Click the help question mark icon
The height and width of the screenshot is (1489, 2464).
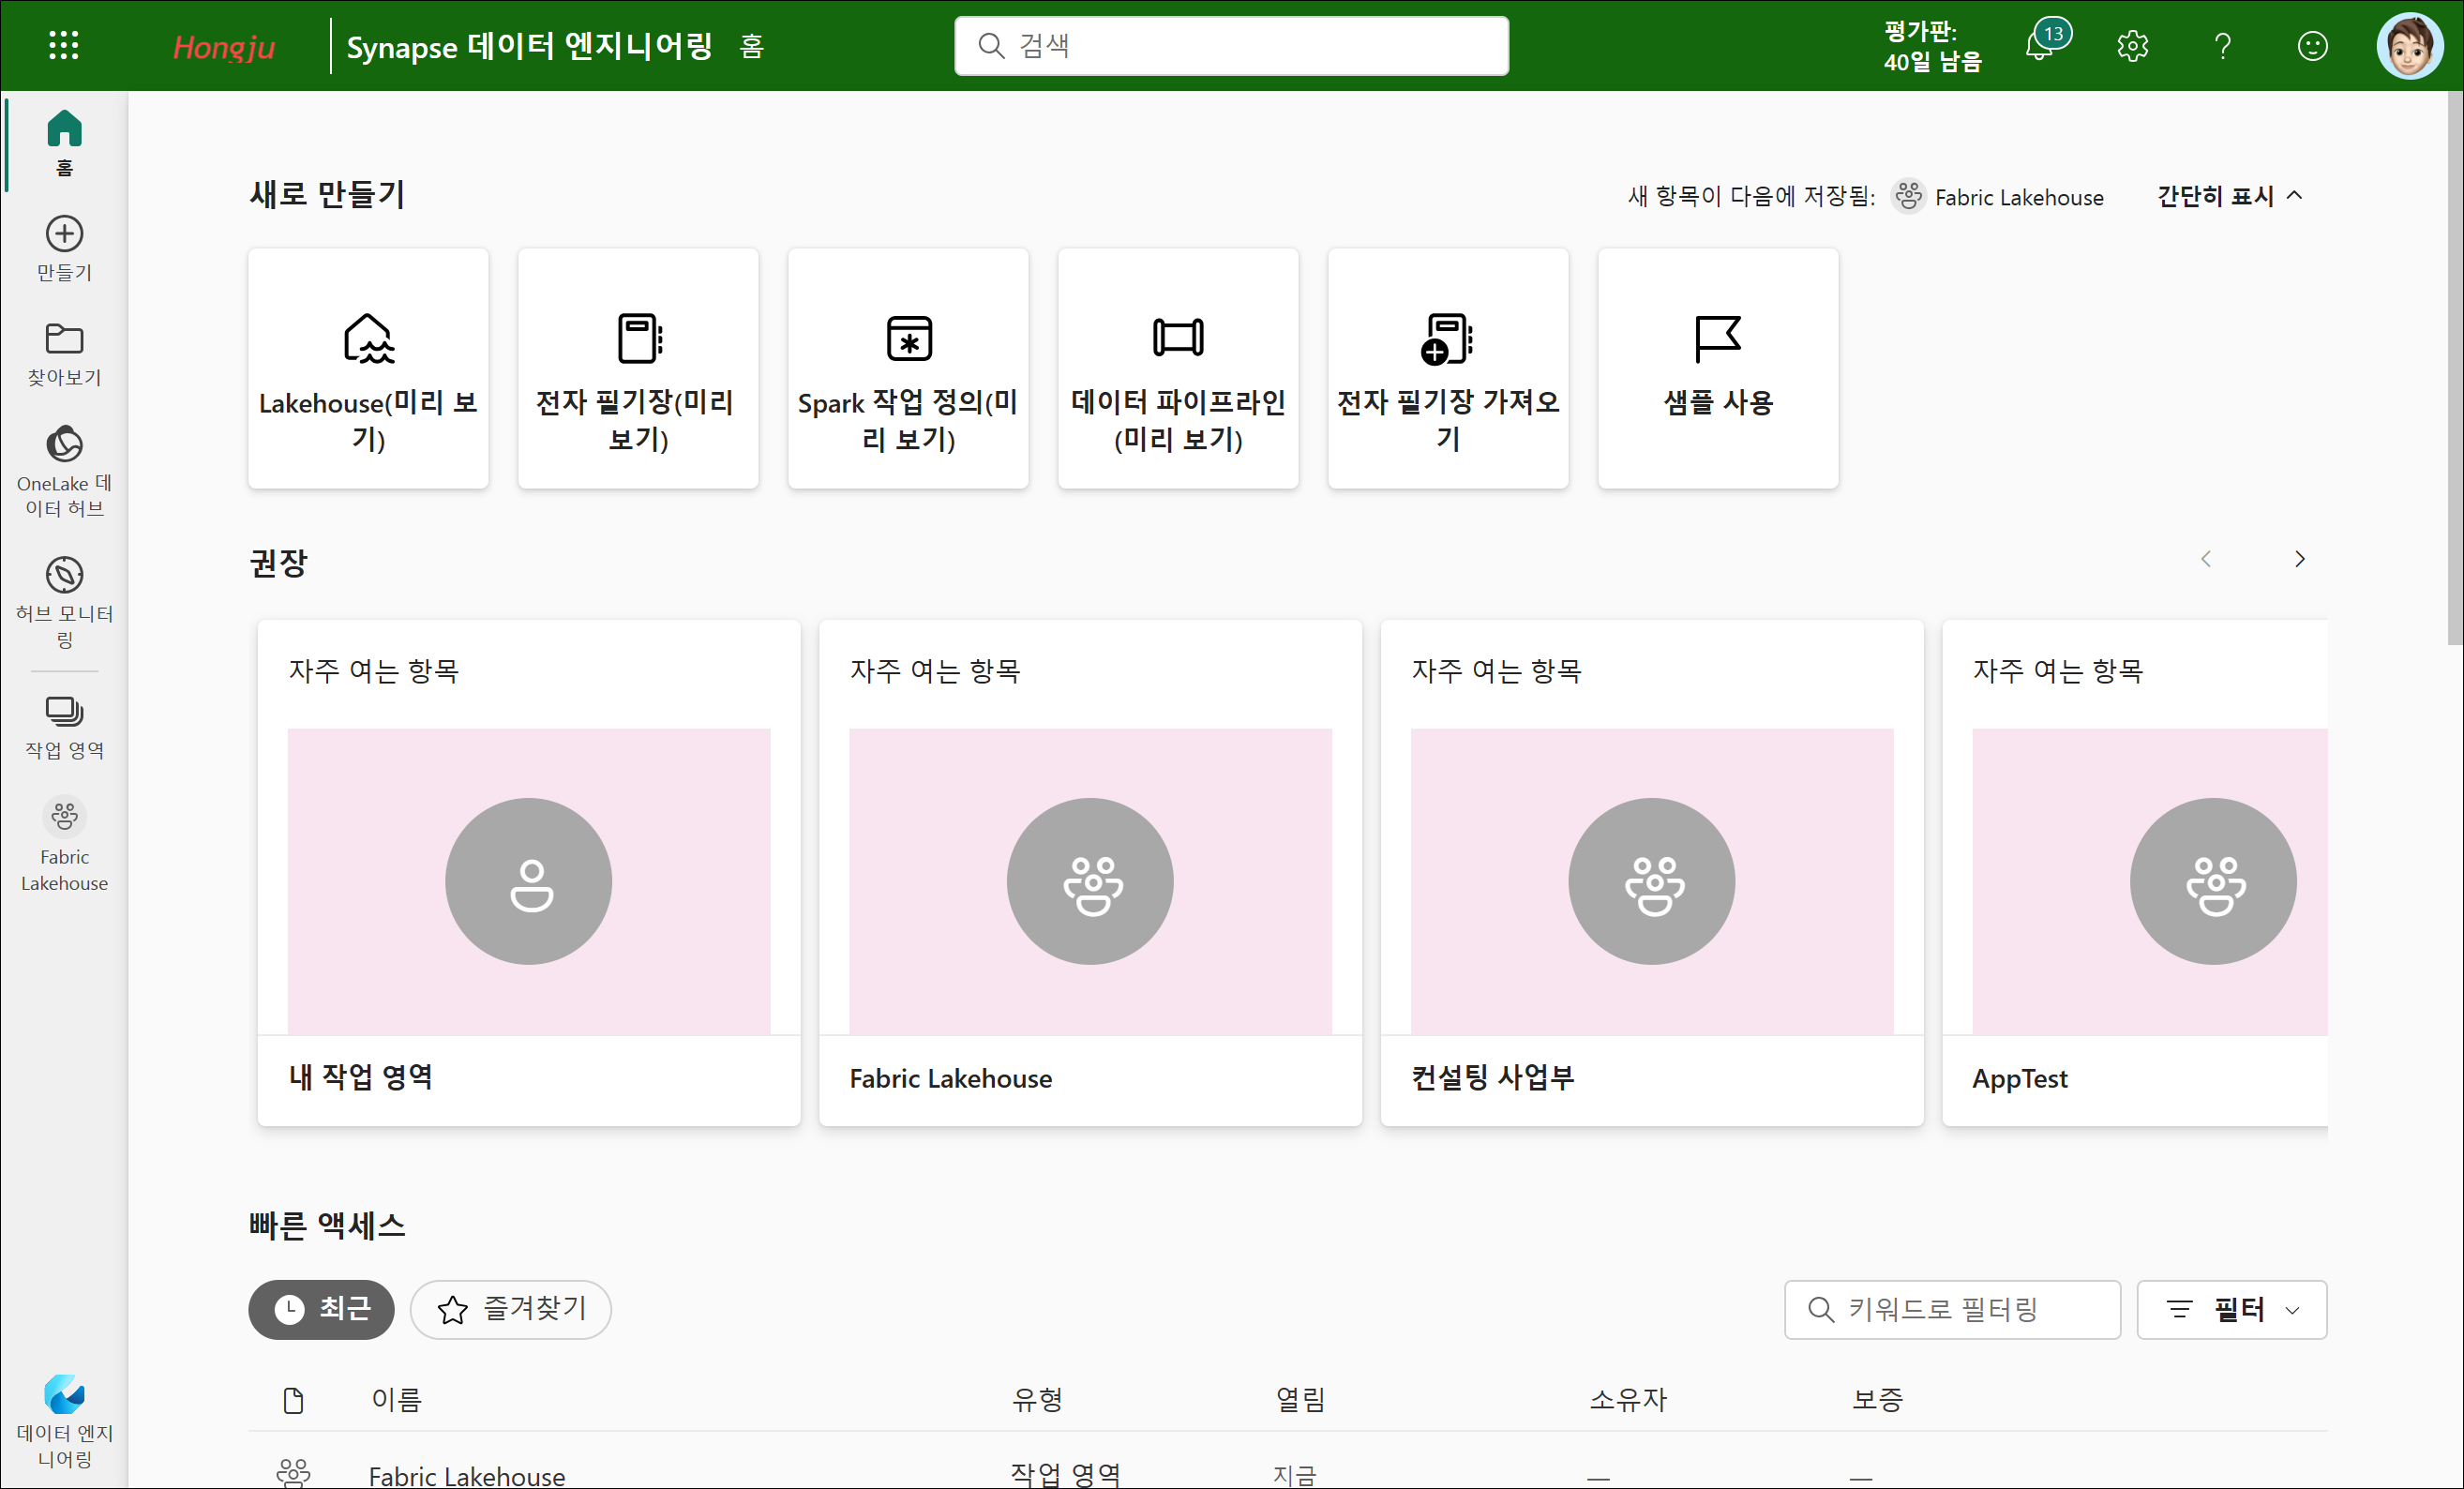pos(2222,46)
